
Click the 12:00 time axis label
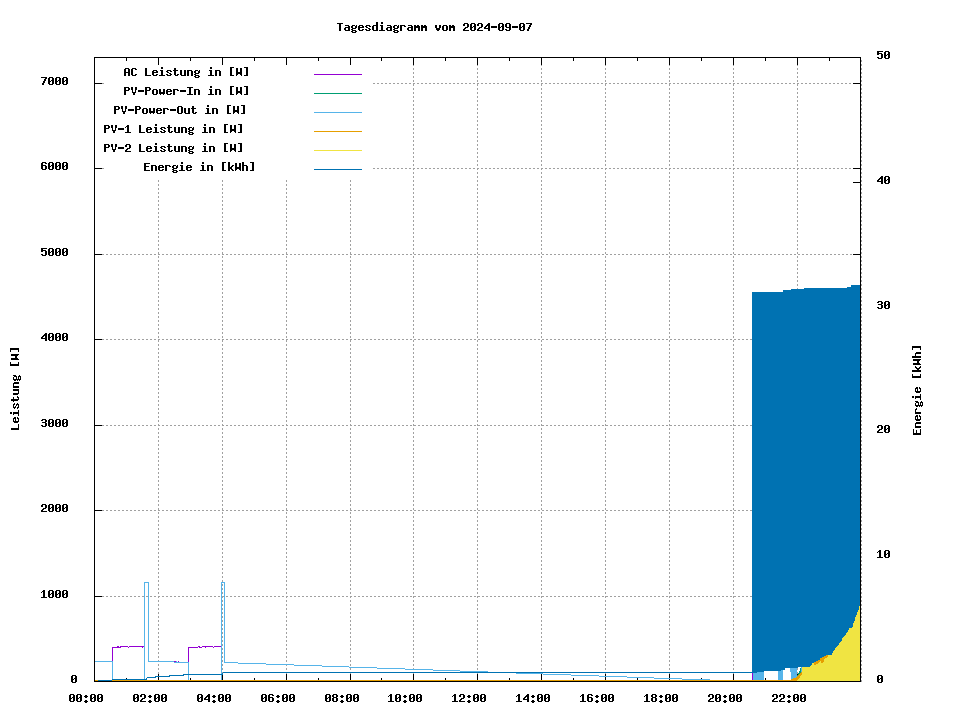point(469,698)
